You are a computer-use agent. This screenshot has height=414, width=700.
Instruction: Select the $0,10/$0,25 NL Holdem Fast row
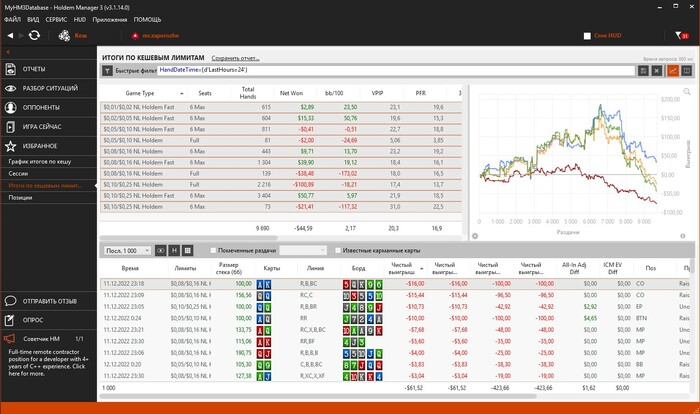coord(281,196)
